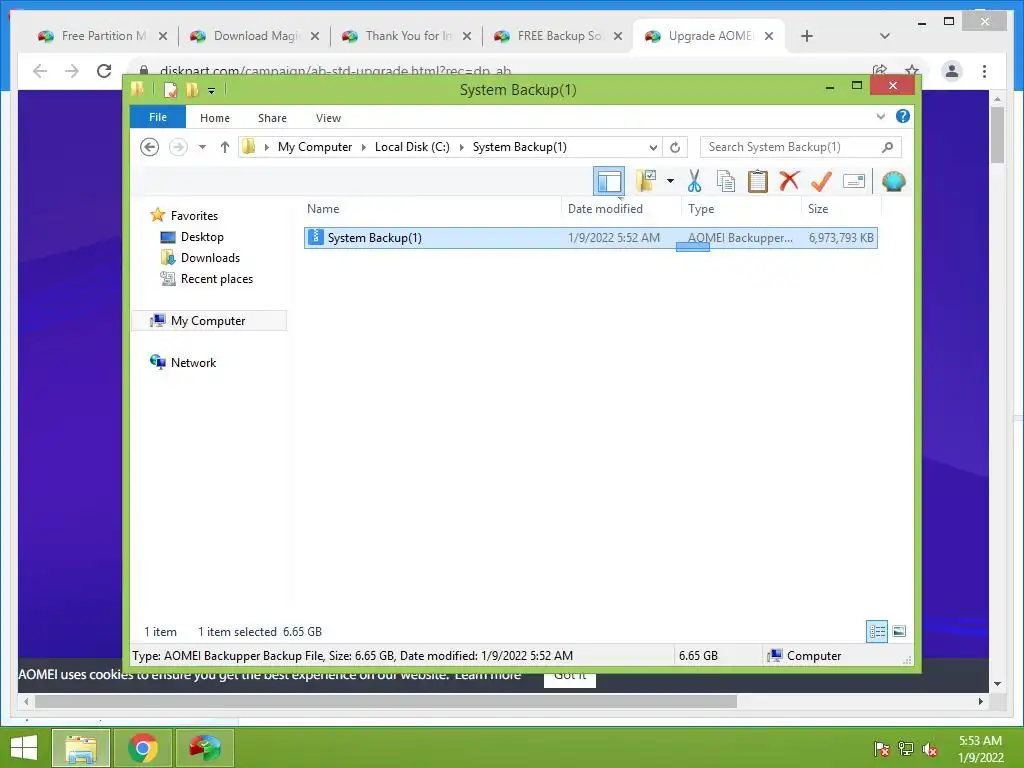Viewport: 1024px width, 768px height.
Task: Click the Up one level arrow
Action: (225, 147)
